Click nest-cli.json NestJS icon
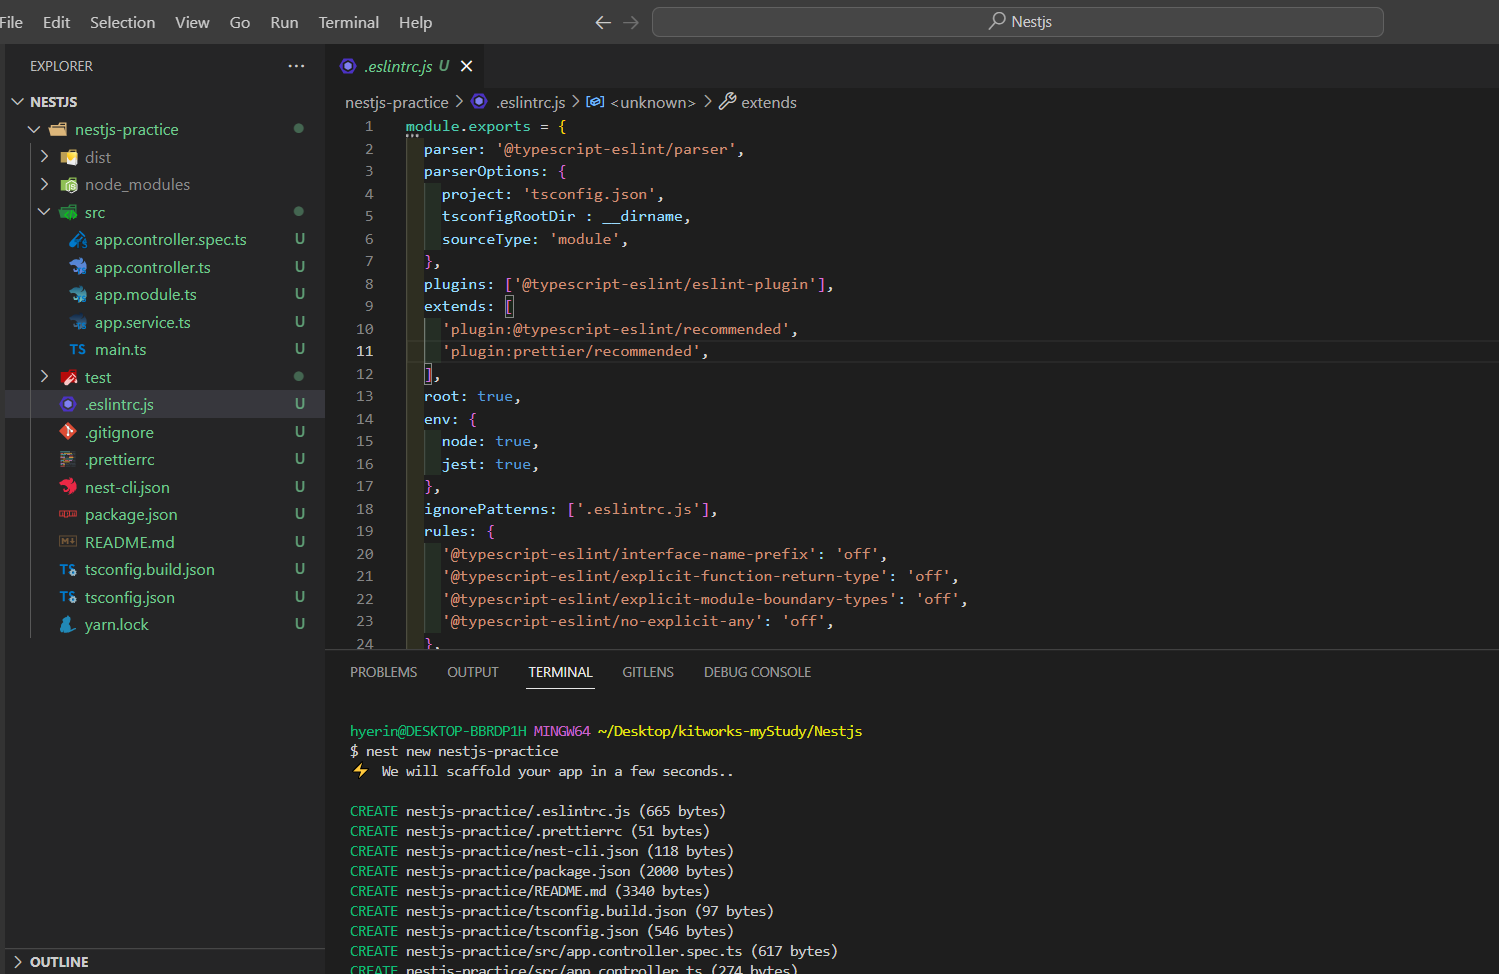 pos(68,487)
